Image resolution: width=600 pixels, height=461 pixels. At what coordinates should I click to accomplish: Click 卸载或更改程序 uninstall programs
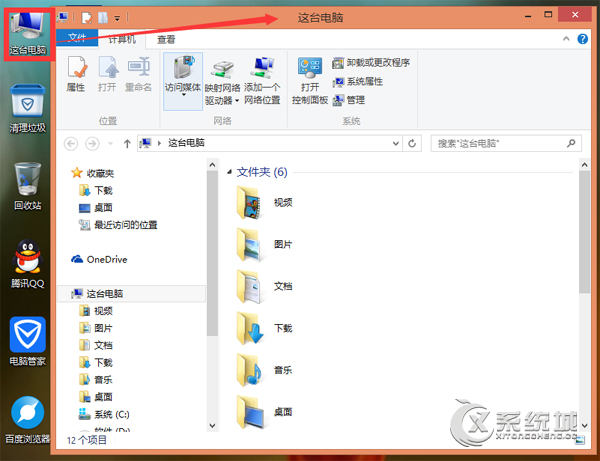pyautogui.click(x=371, y=63)
